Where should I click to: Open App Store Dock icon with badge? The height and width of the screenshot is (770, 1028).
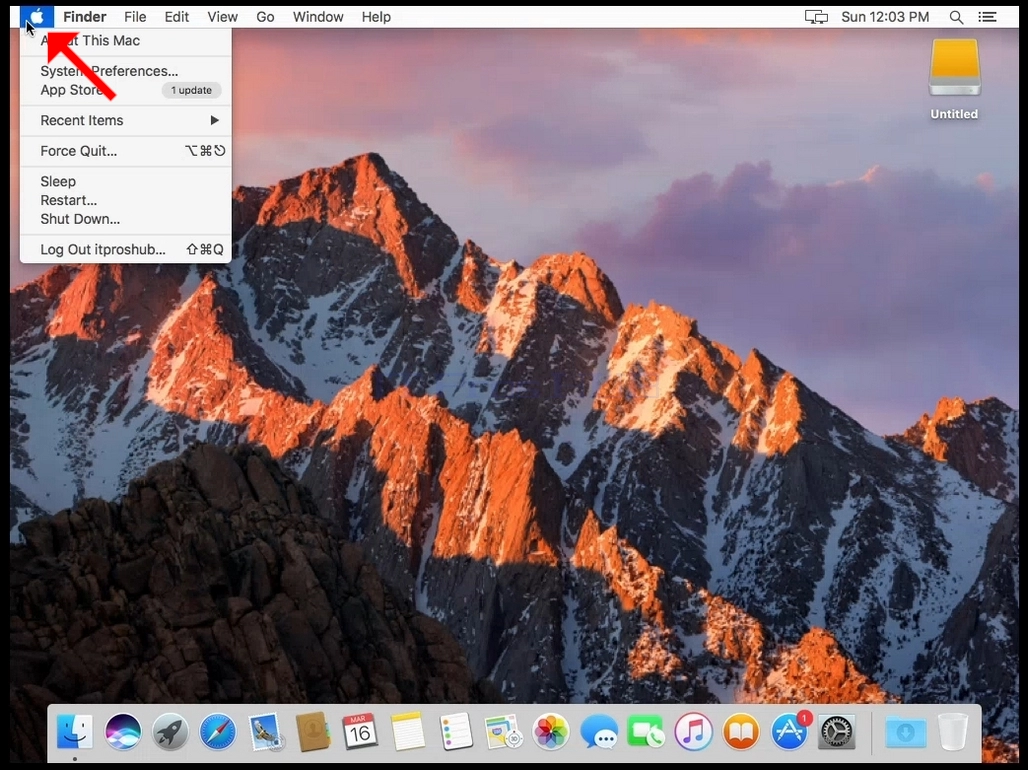(789, 731)
